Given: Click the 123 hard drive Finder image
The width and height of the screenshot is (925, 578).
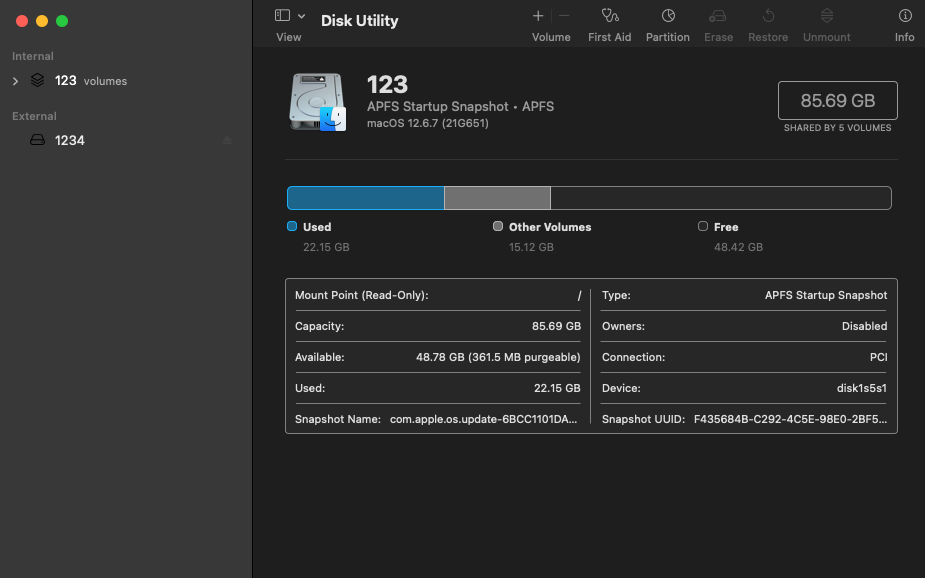Looking at the screenshot, I should (317, 102).
